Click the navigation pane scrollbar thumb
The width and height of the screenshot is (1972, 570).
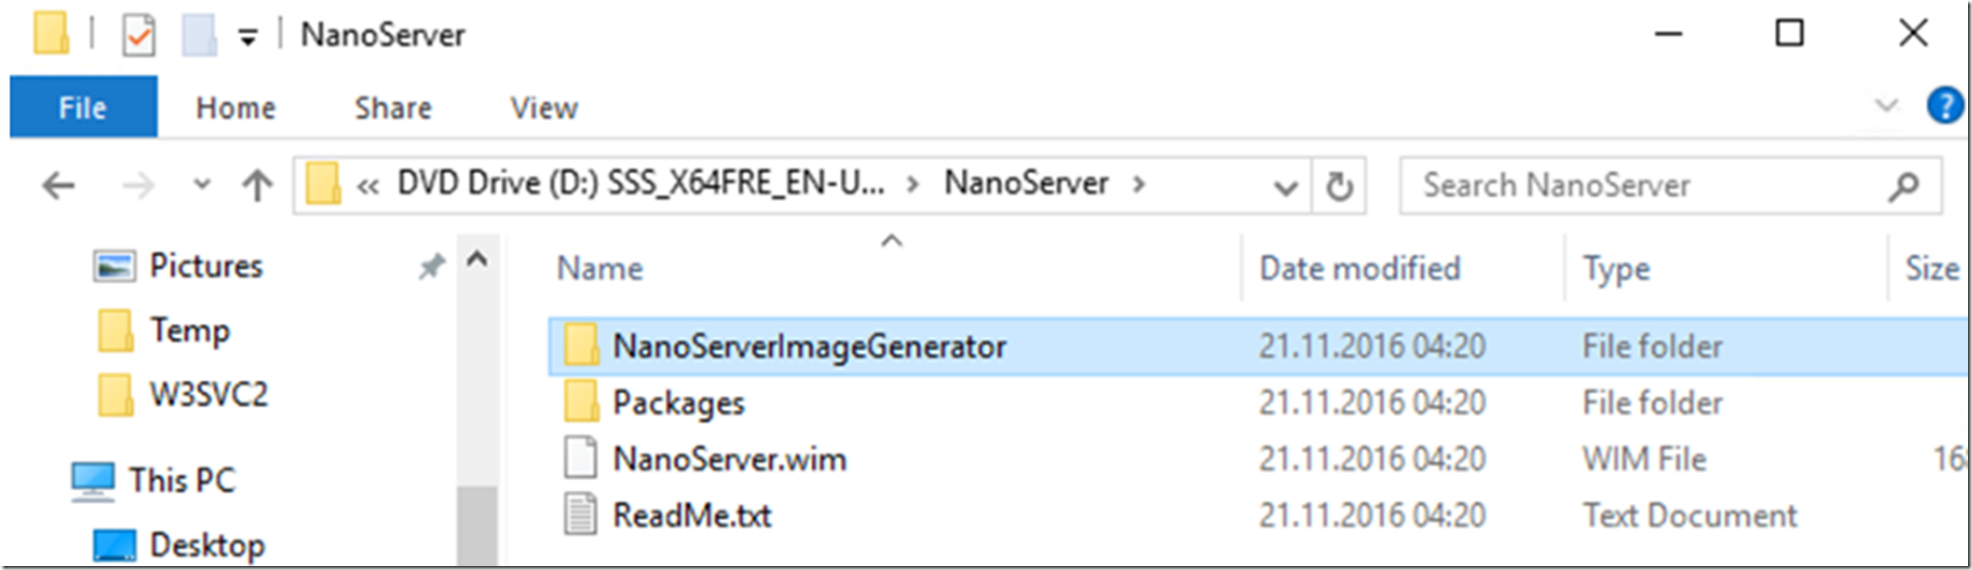478,526
